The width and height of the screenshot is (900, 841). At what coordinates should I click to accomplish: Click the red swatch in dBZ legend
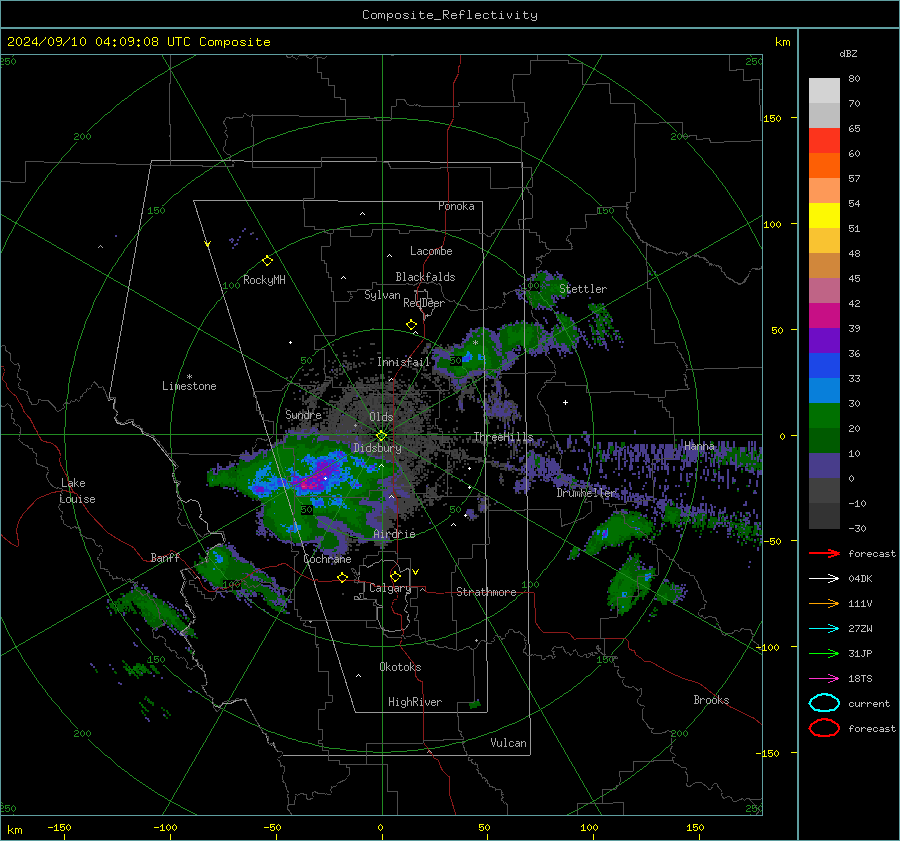pos(824,141)
